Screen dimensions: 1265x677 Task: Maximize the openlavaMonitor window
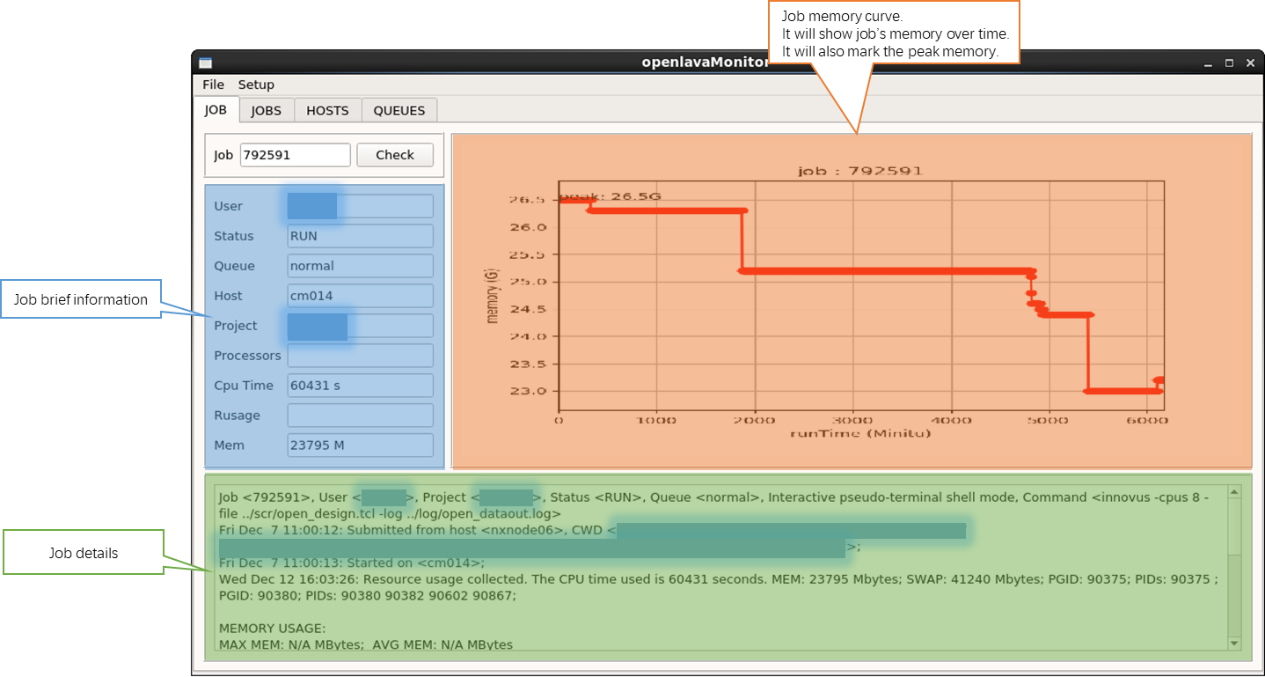click(x=1229, y=62)
